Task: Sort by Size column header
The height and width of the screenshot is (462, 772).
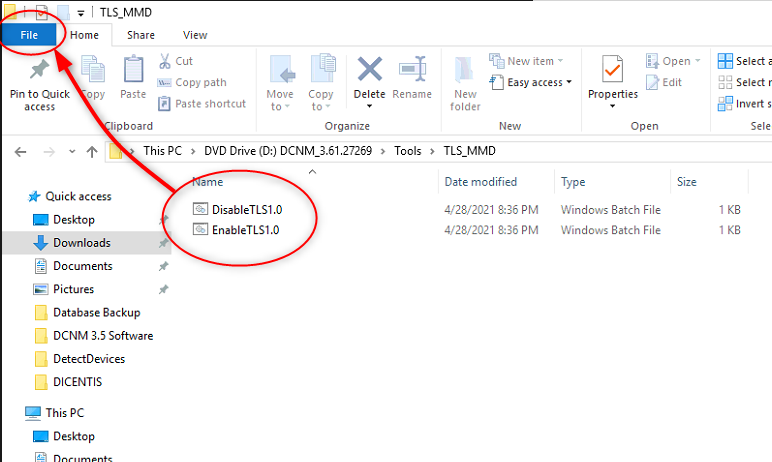Action: point(686,182)
